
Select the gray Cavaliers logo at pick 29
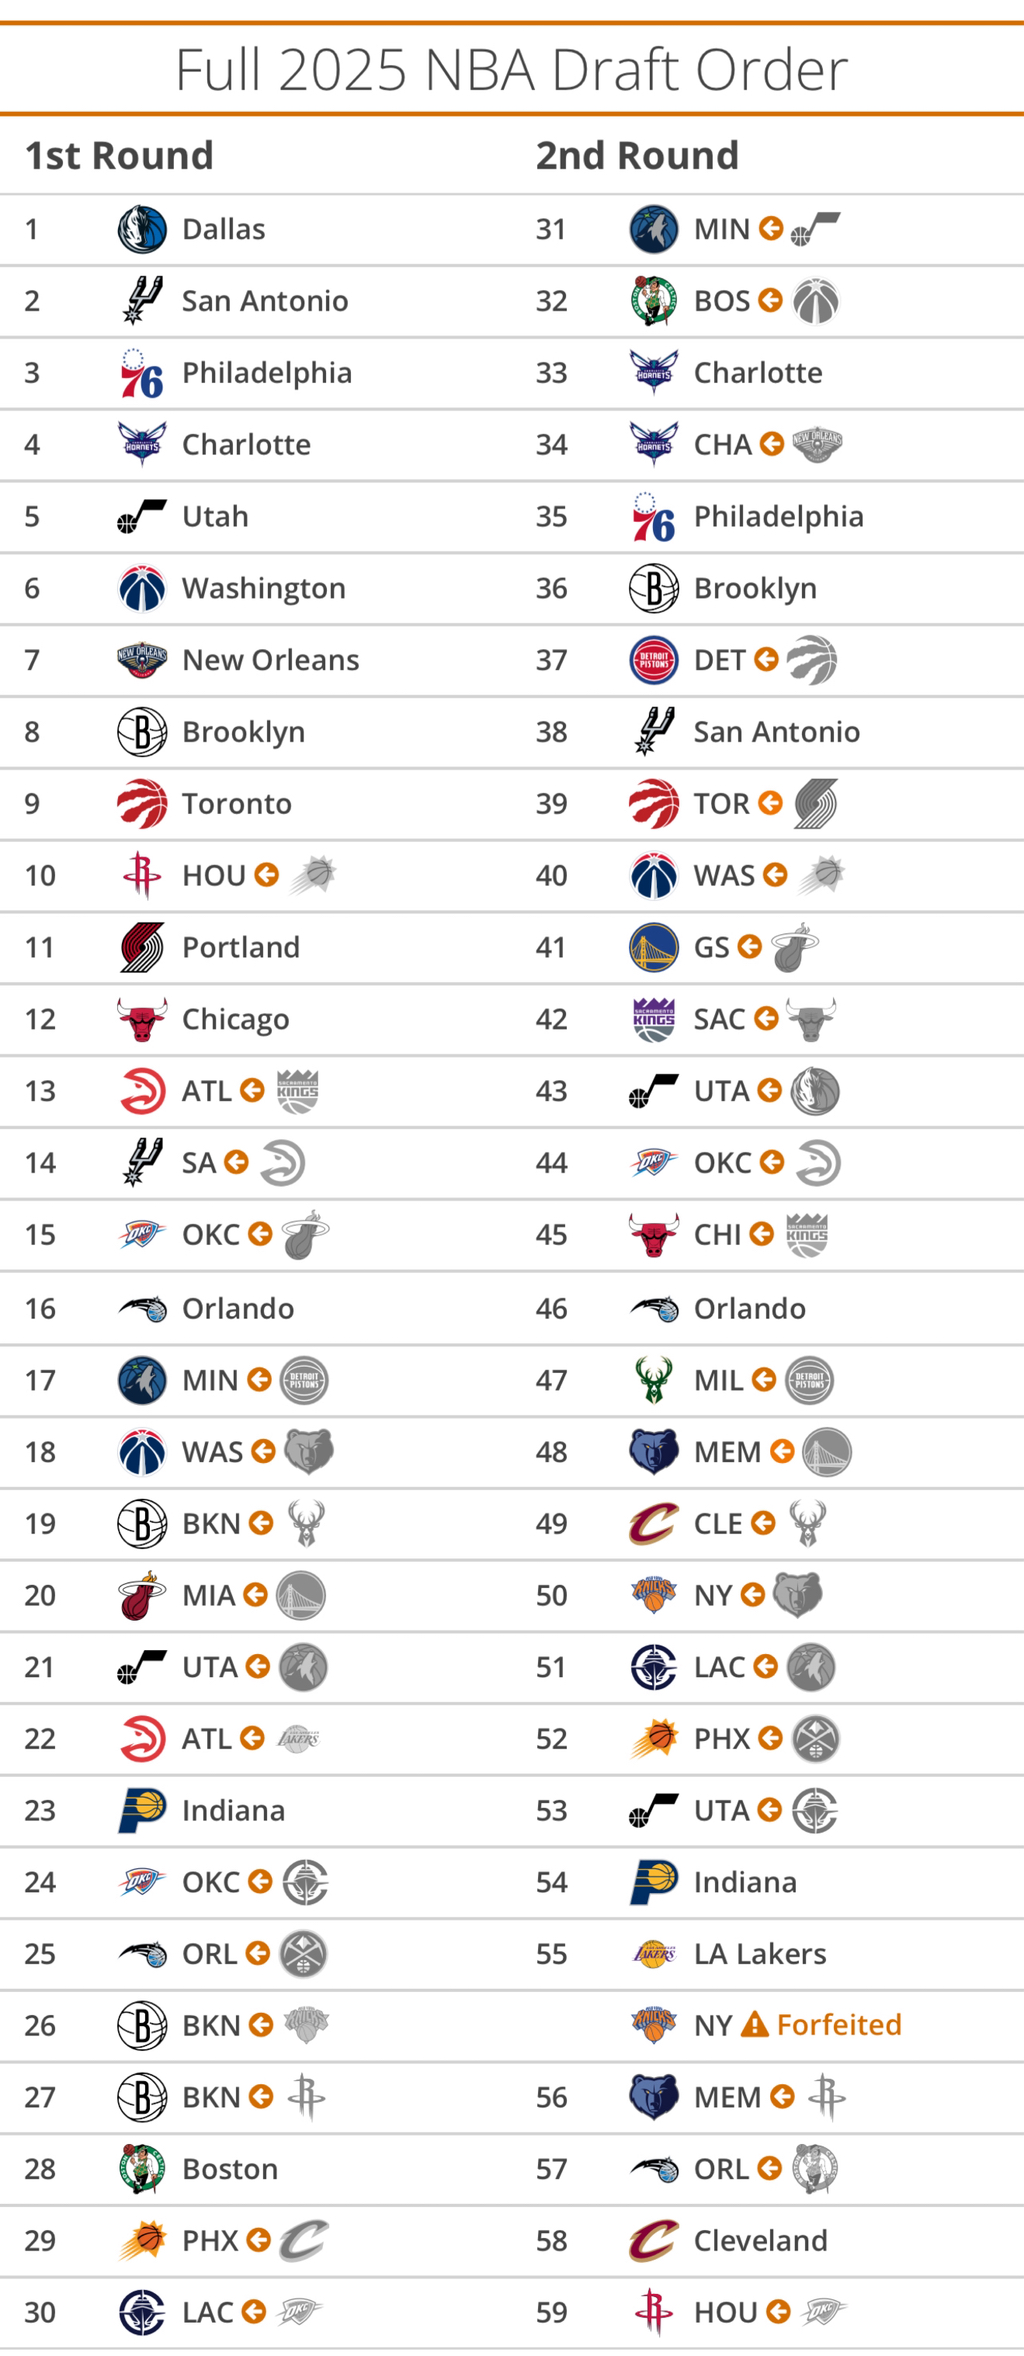pyautogui.click(x=304, y=2240)
